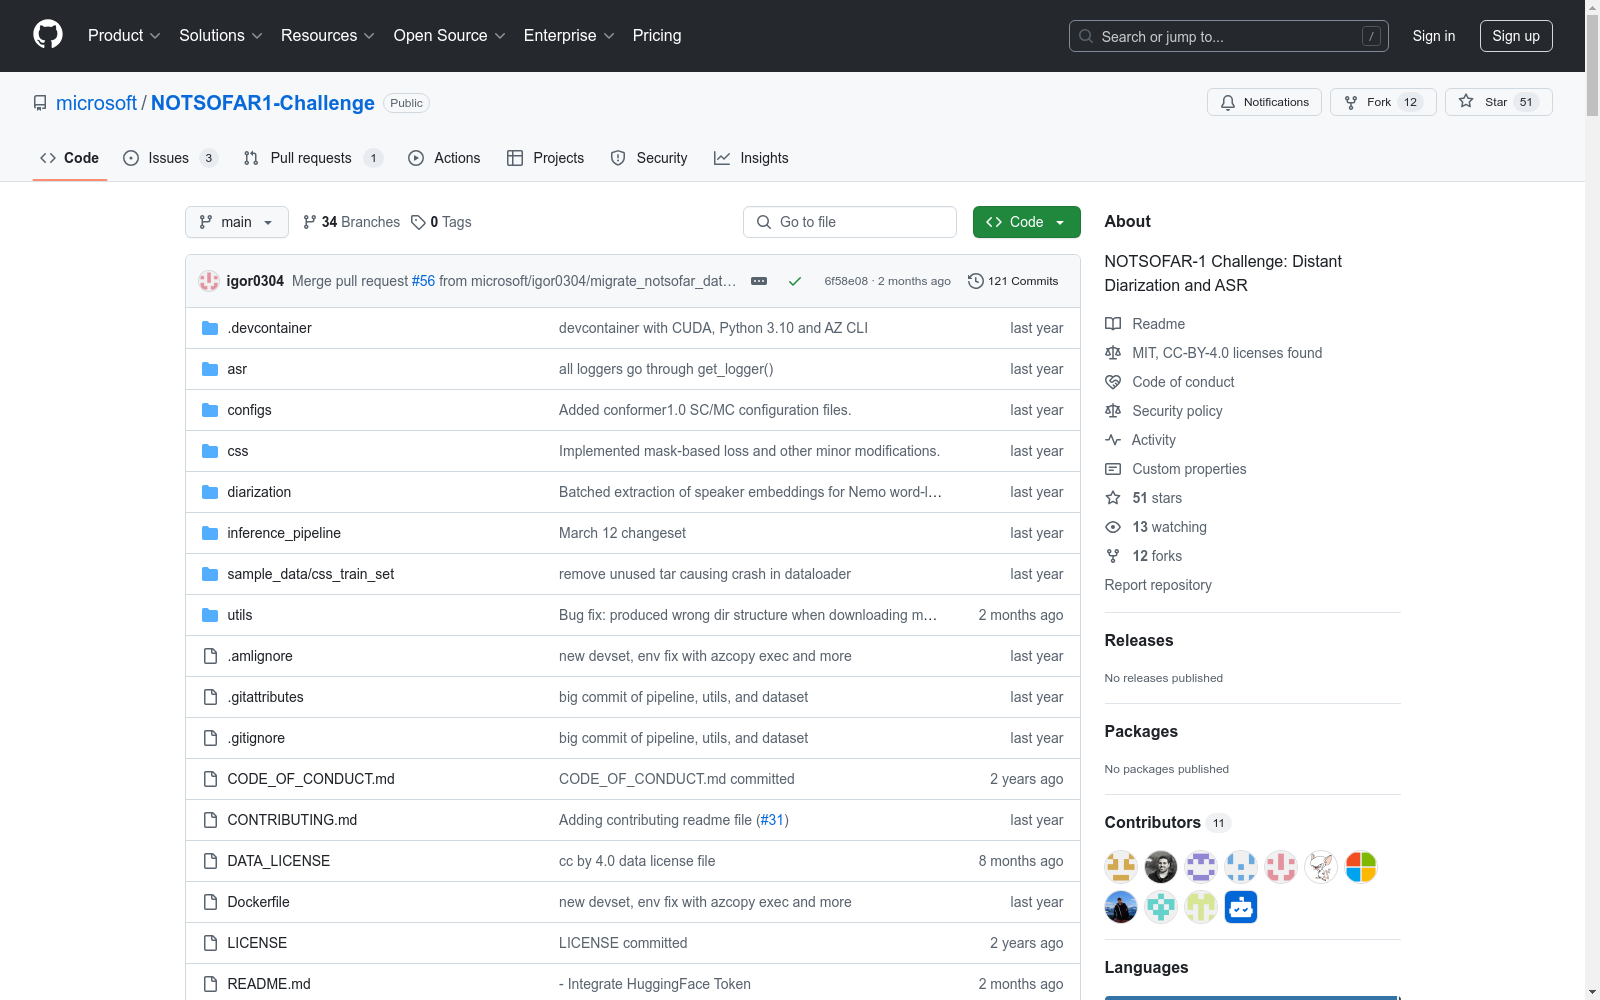Fork the repository using Fork button
The width and height of the screenshot is (1600, 1000).
click(x=1383, y=102)
